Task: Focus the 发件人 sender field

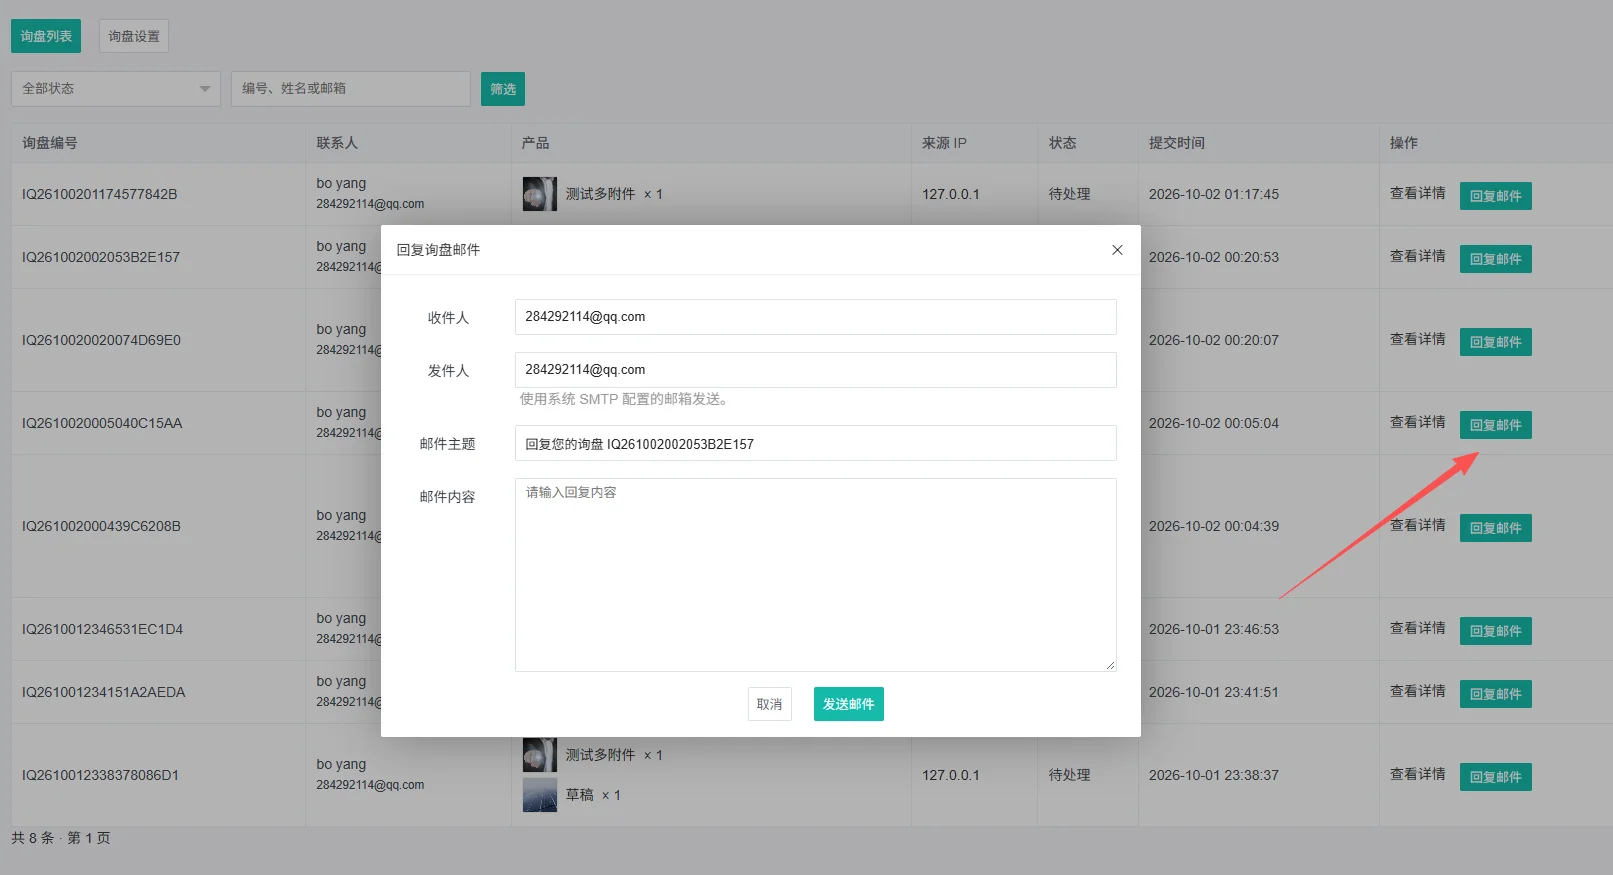Action: coord(816,370)
